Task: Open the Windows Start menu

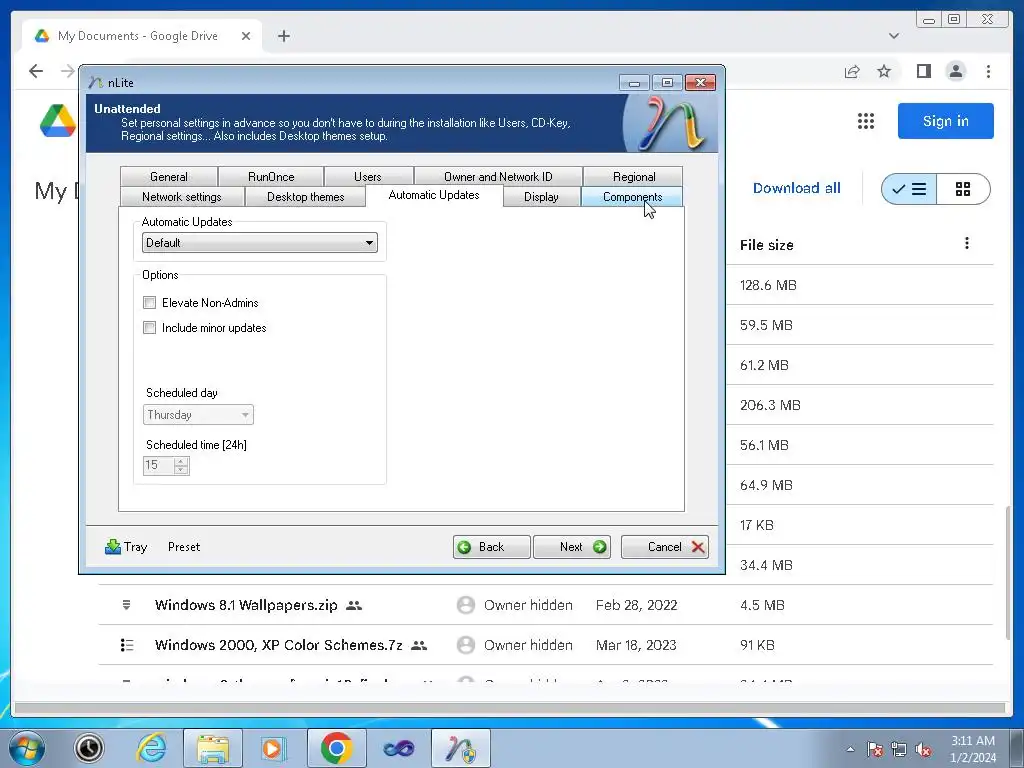Action: point(27,748)
